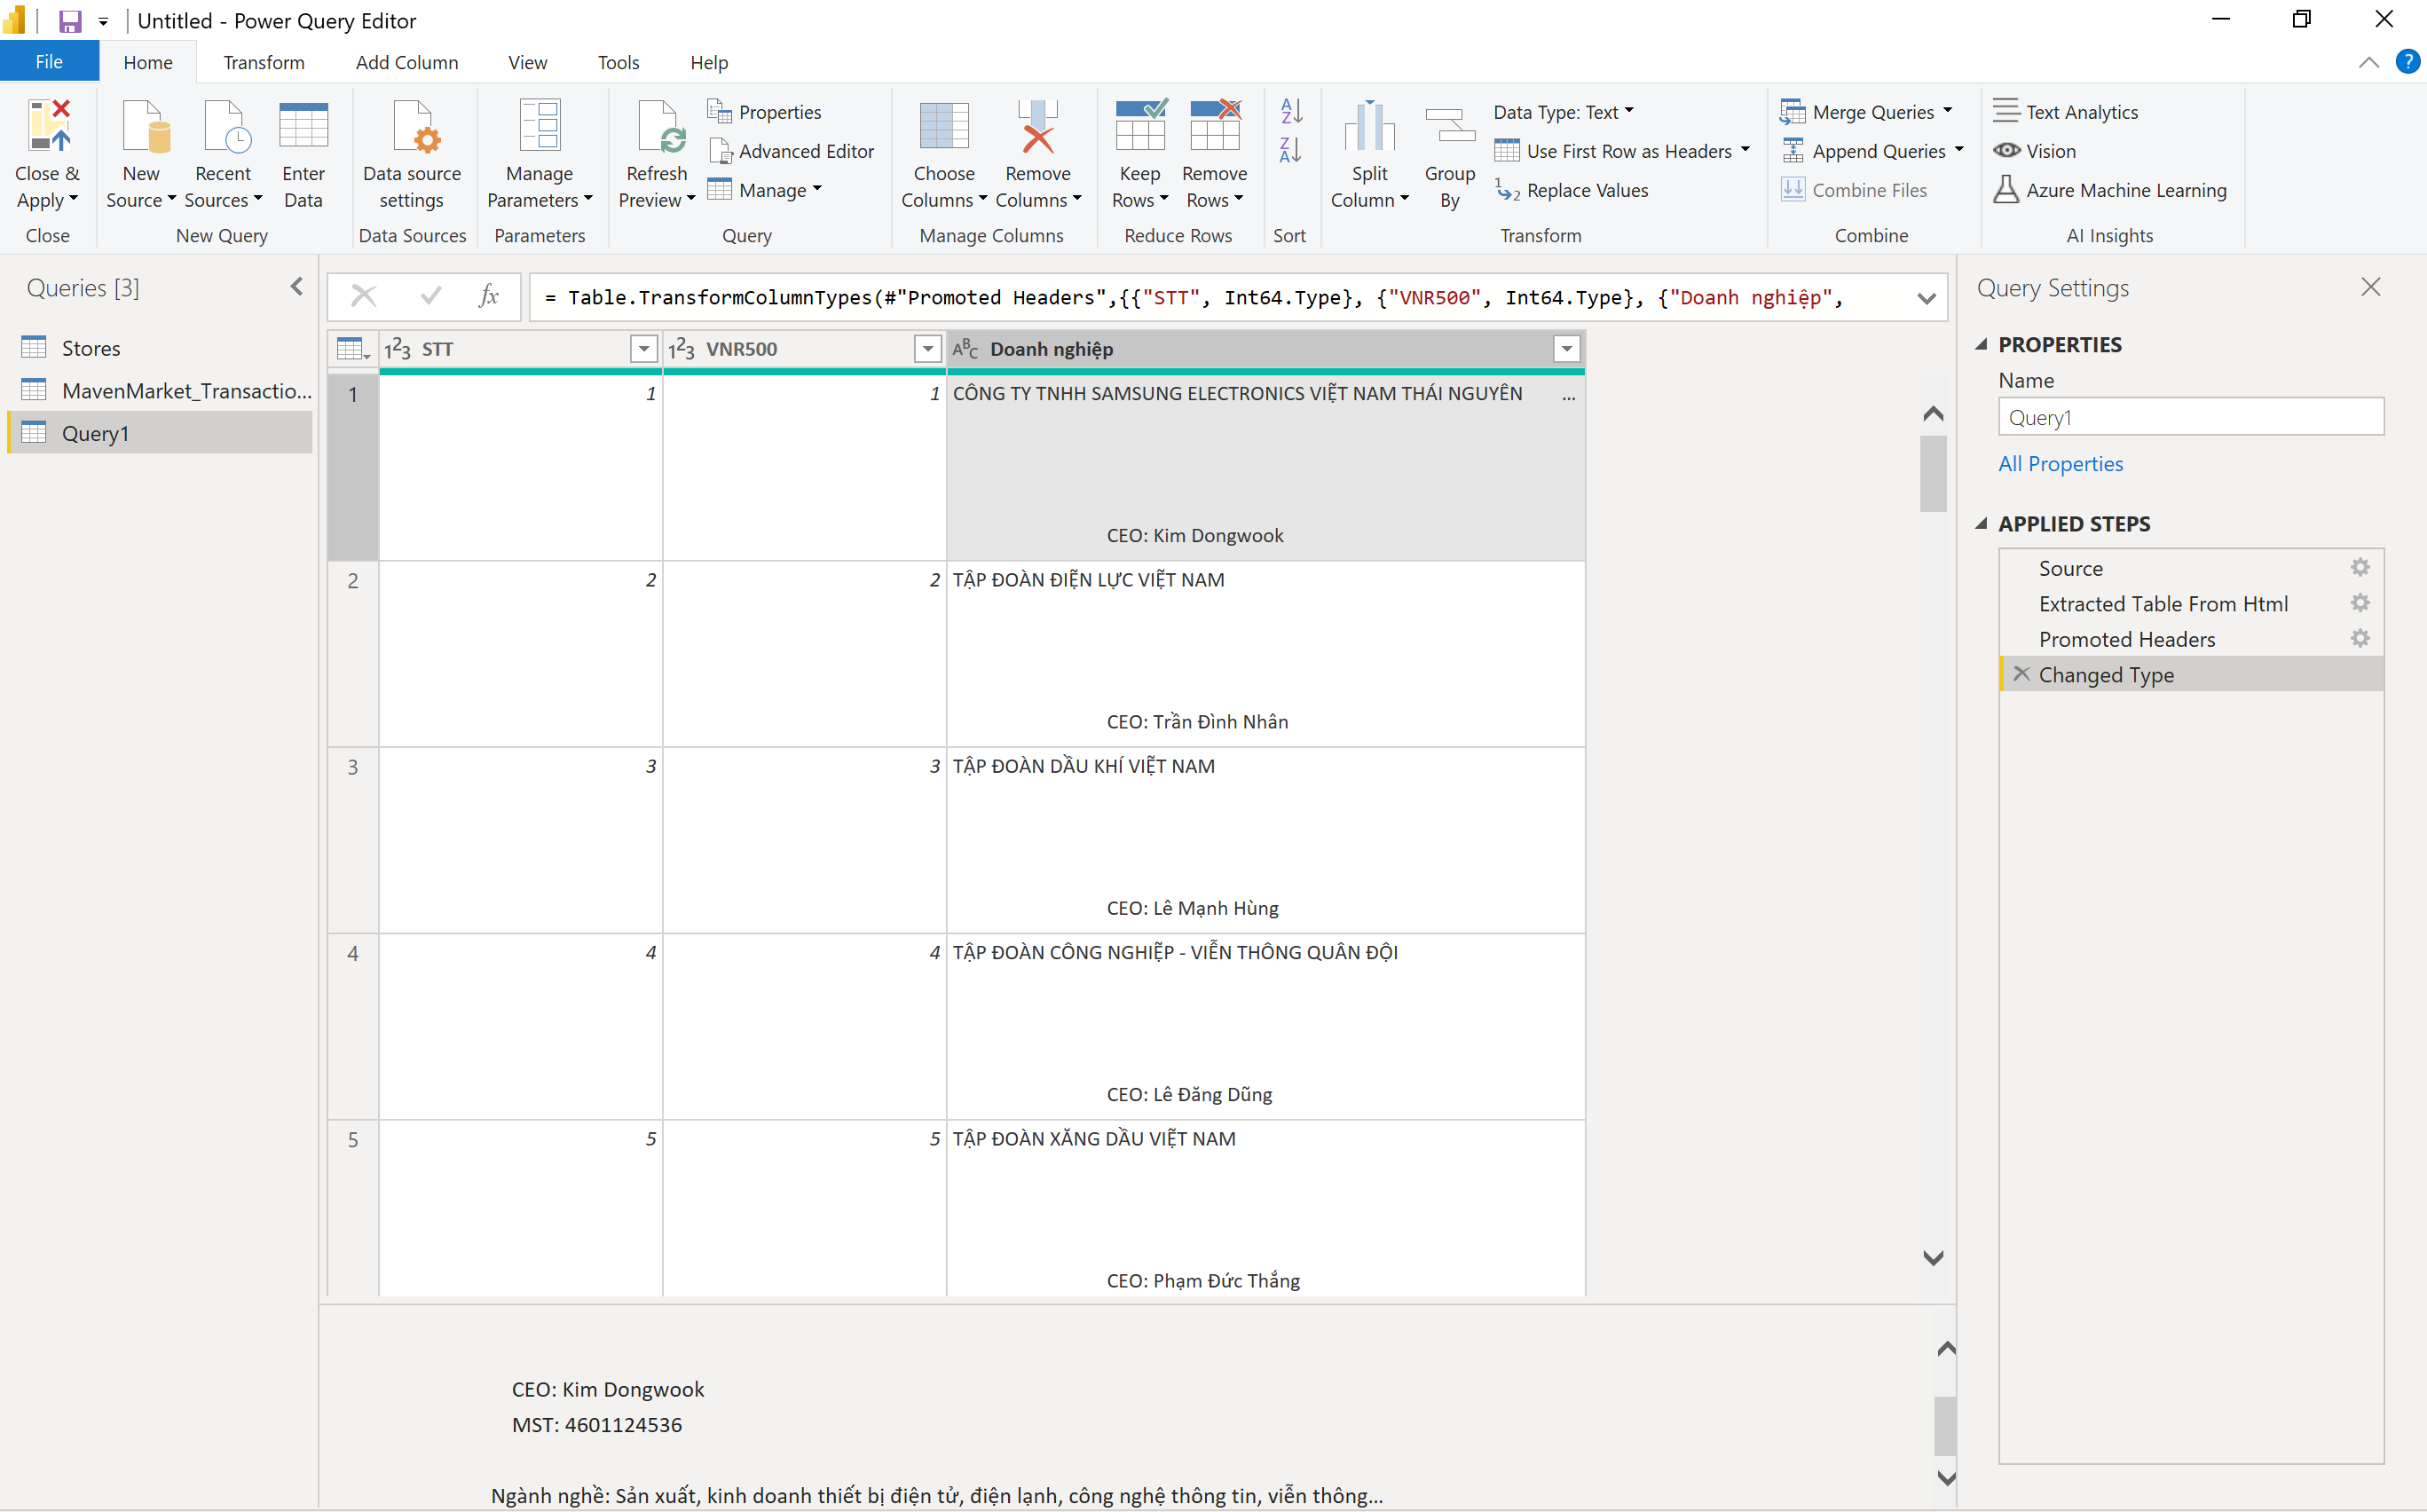Collapse the APPLIED STEPS section

coord(1981,523)
